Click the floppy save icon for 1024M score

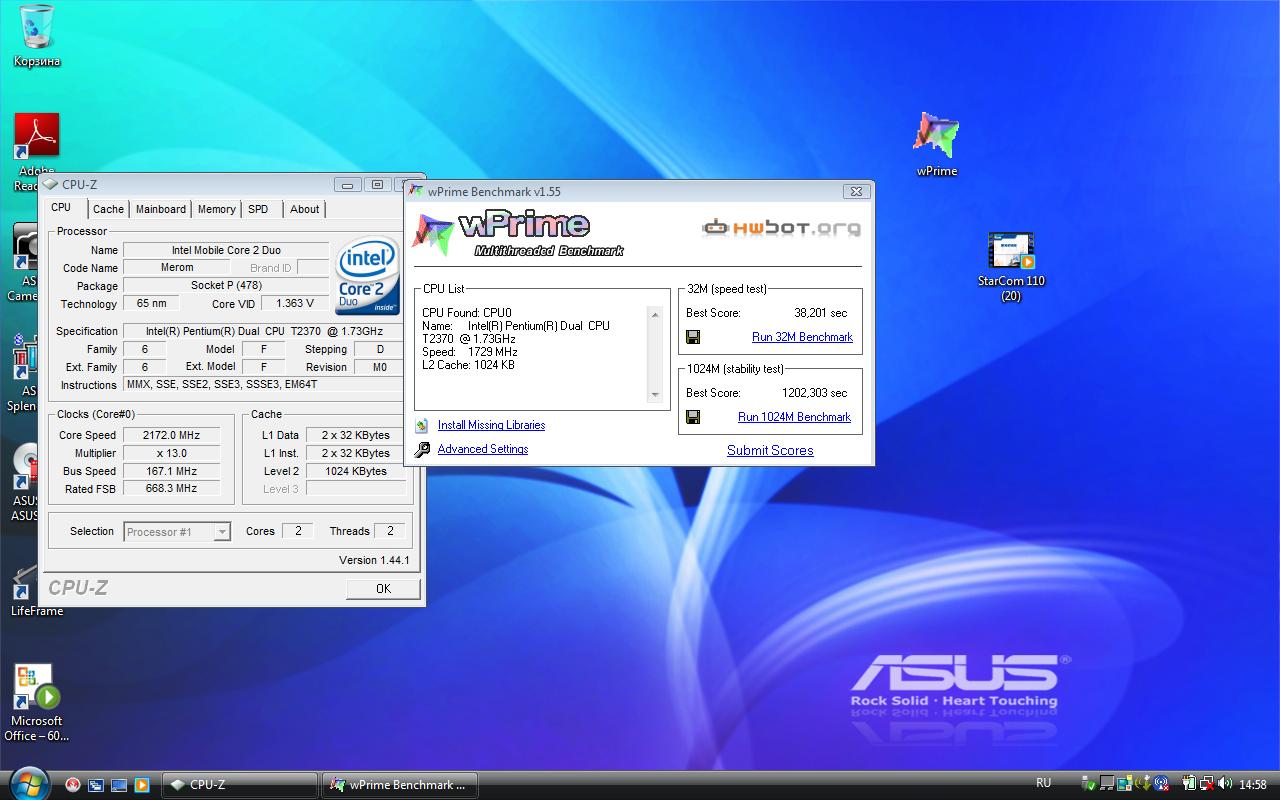click(693, 417)
